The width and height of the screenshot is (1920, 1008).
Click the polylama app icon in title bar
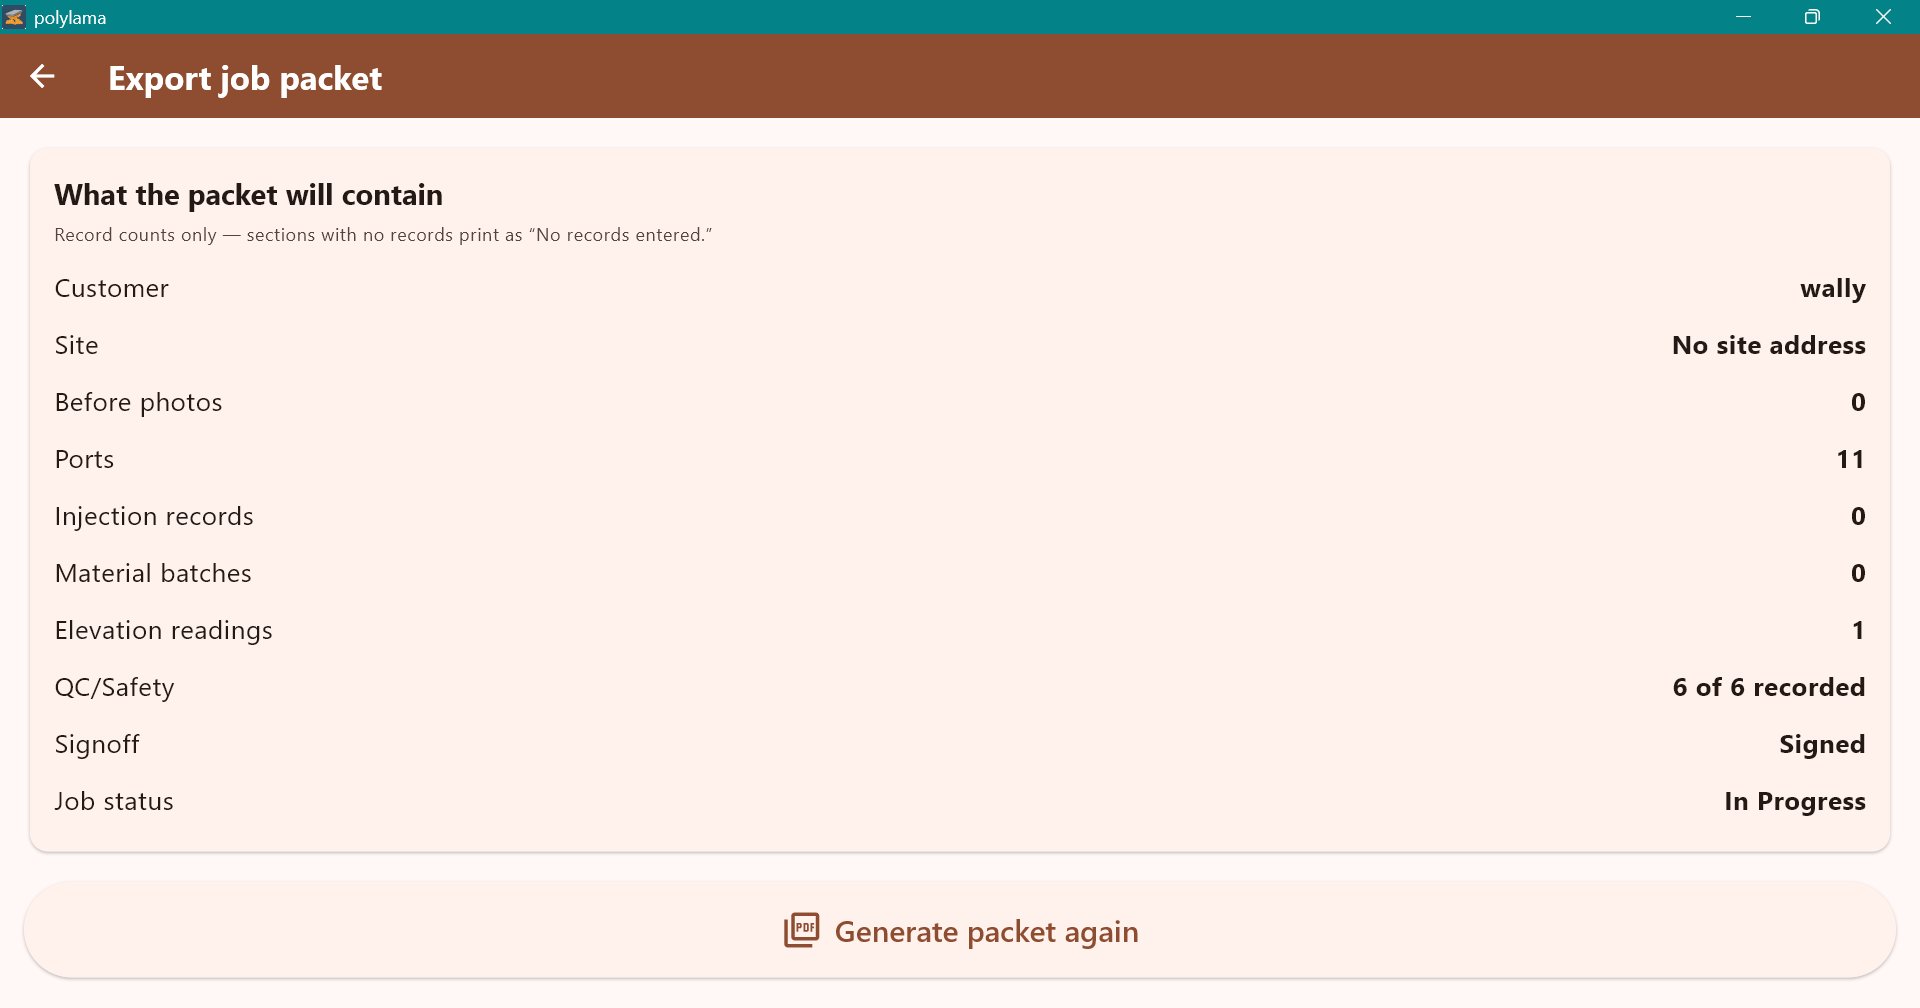pos(15,17)
